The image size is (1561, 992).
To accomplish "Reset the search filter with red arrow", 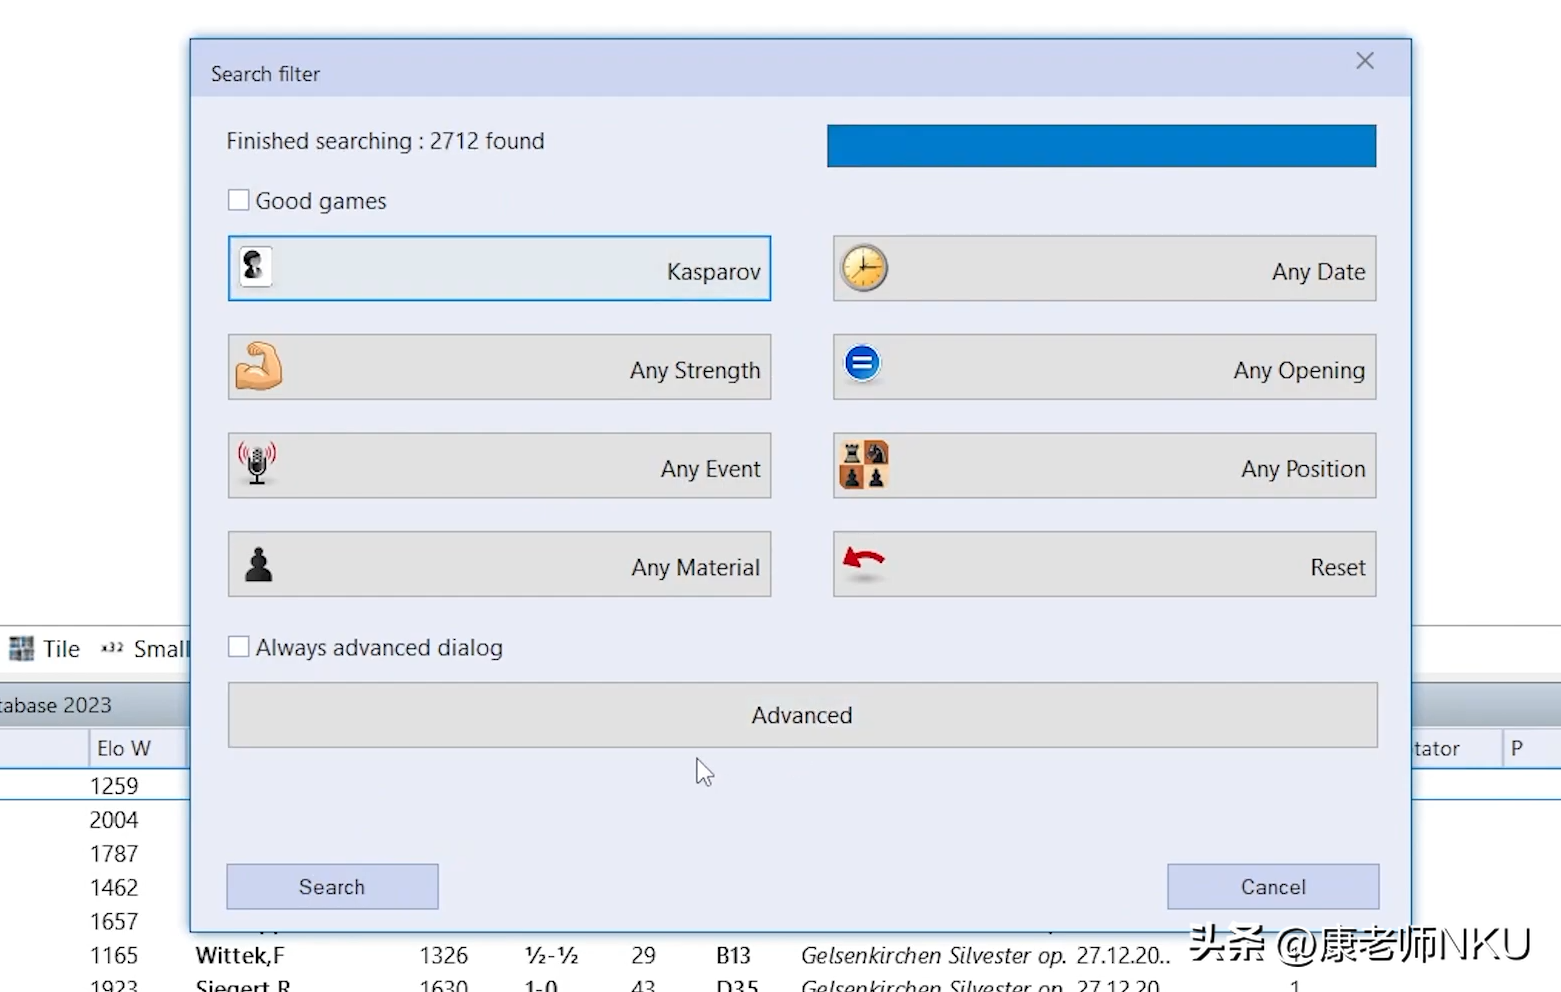I will 1104,564.
